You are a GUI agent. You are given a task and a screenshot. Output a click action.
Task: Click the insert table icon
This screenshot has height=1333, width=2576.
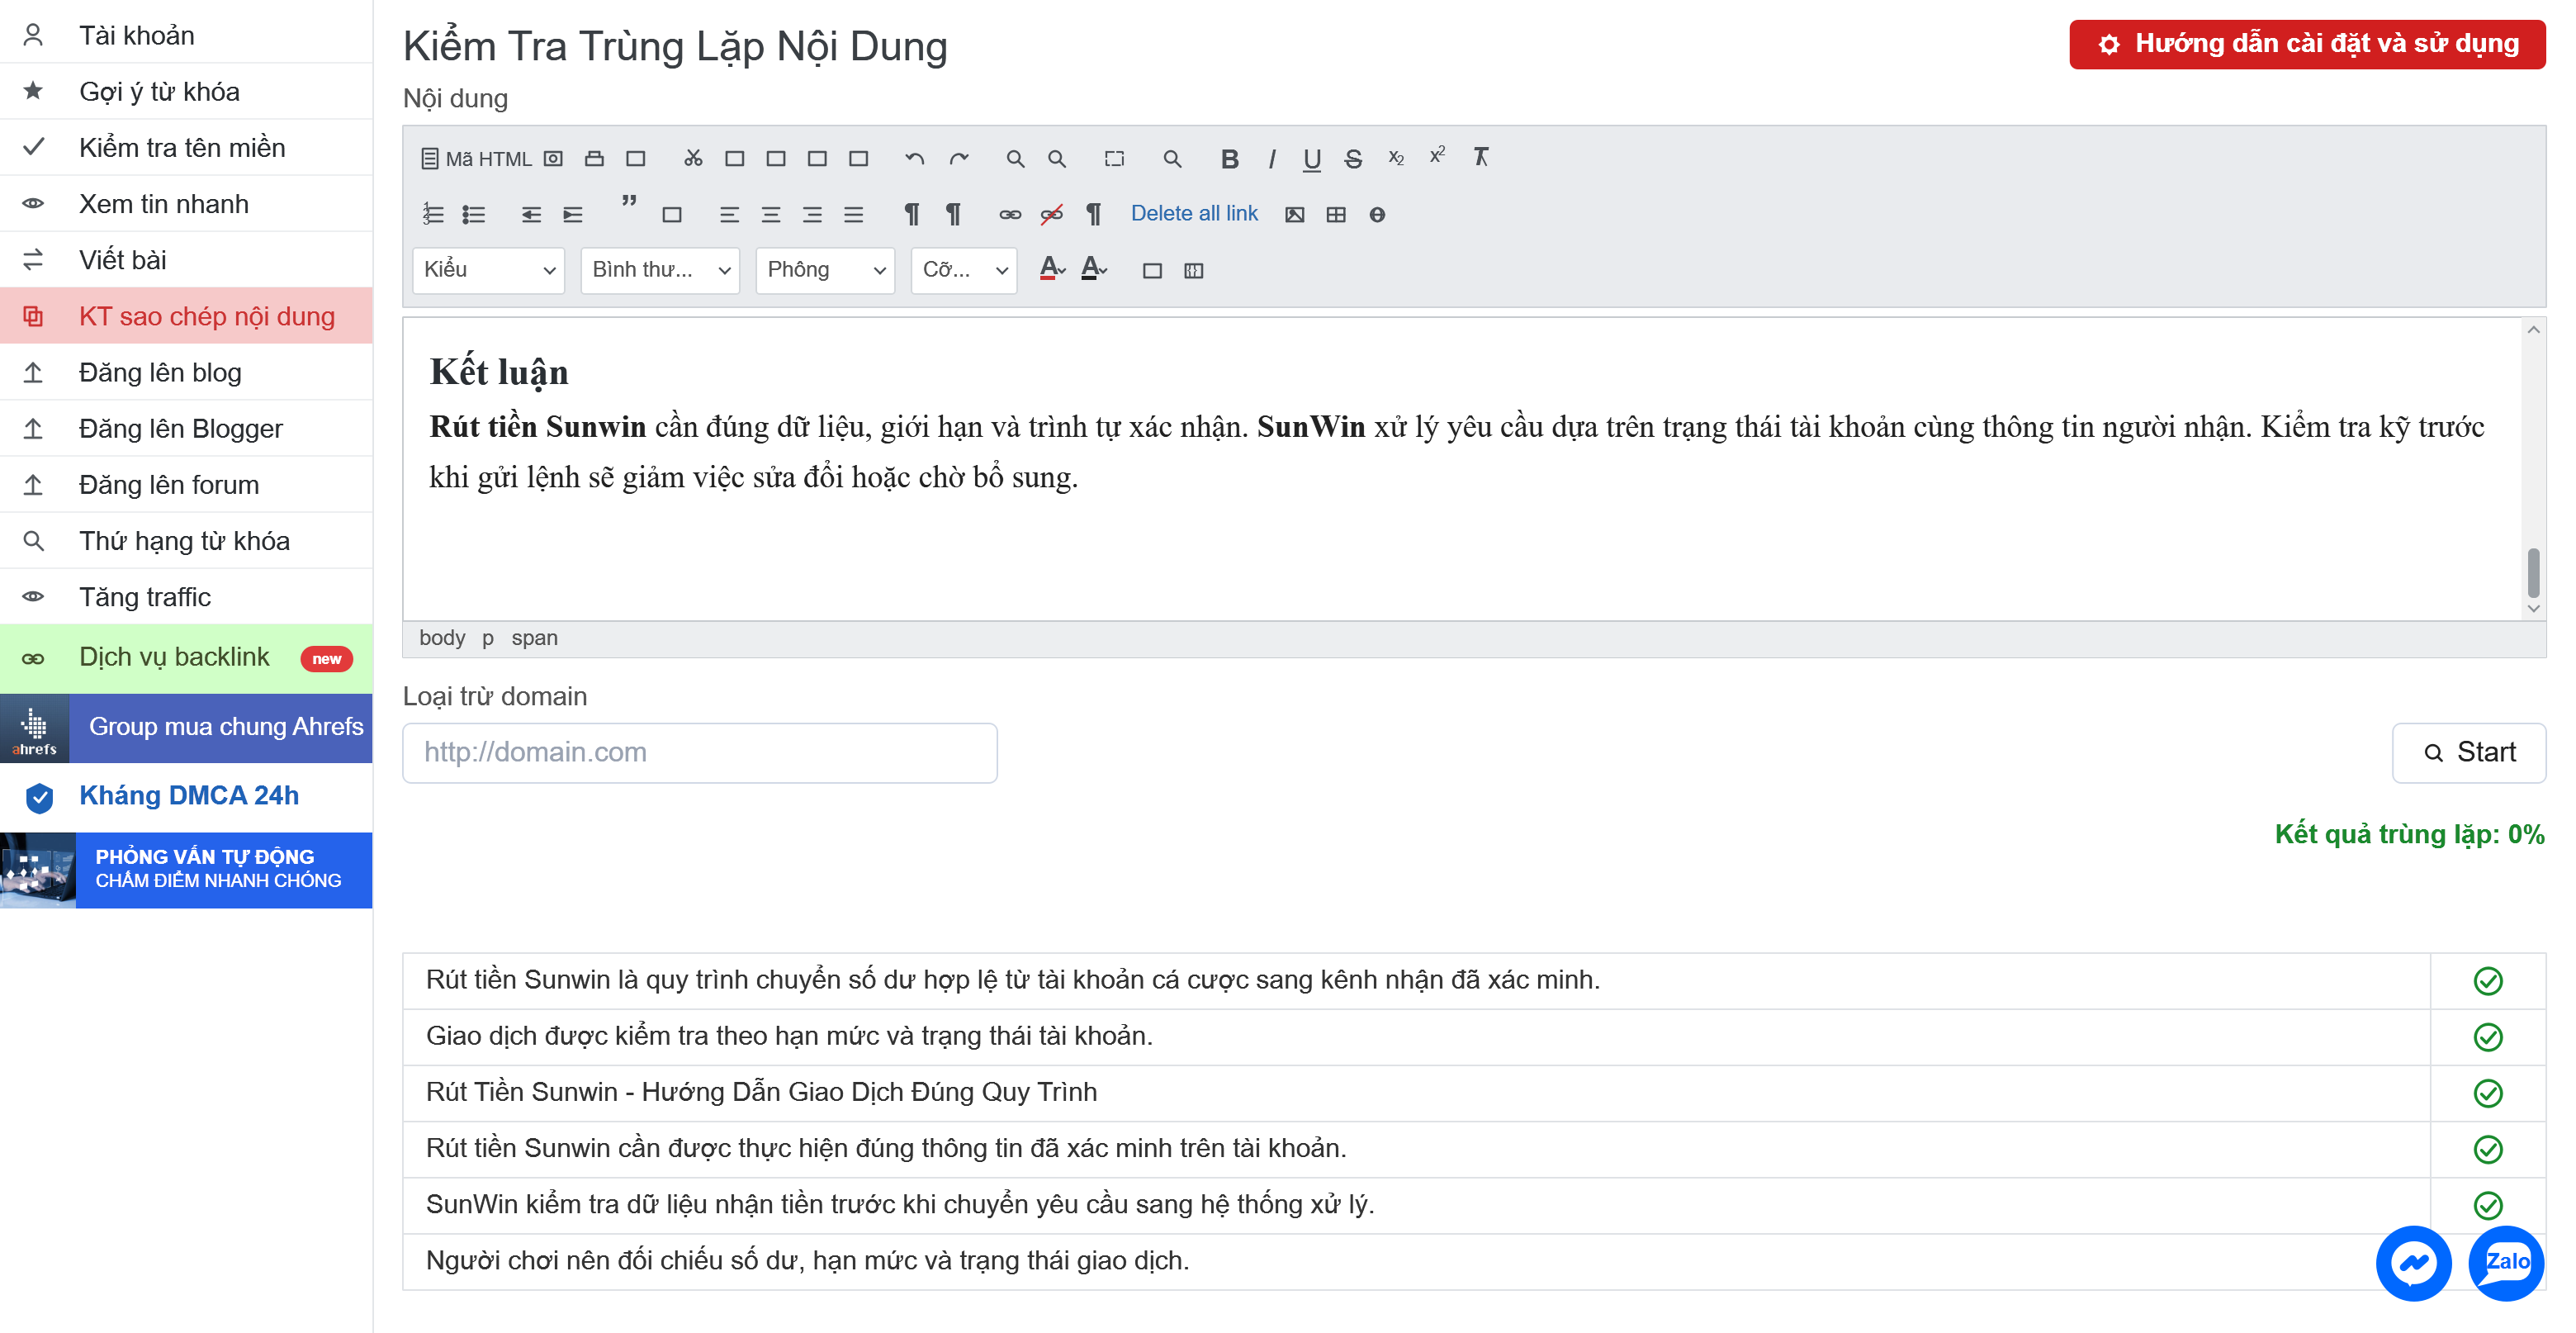click(x=1336, y=214)
